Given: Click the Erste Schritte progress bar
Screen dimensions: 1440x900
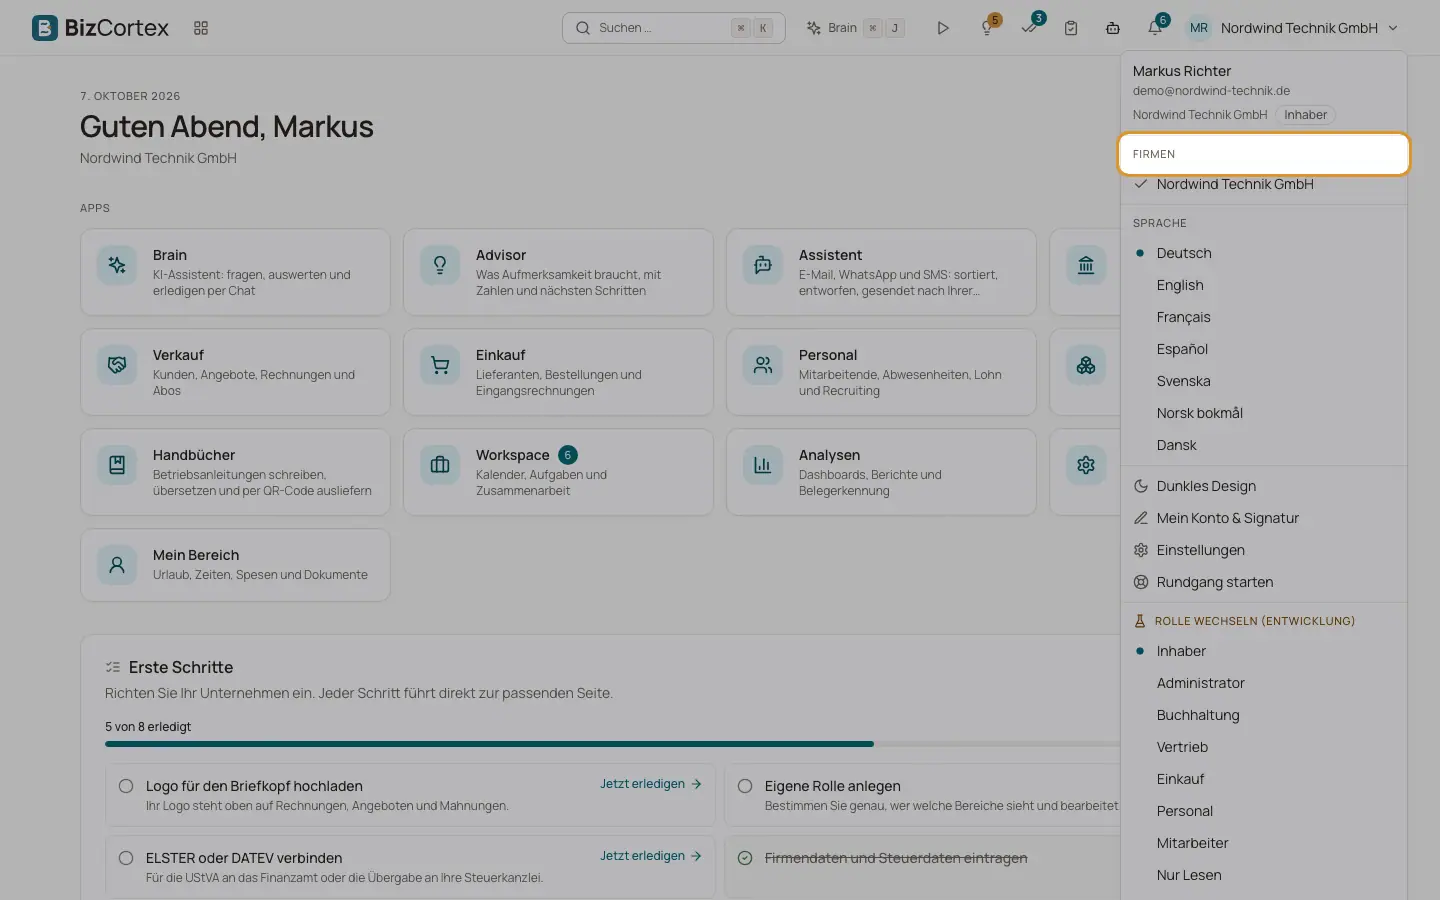Looking at the screenshot, I should (612, 744).
